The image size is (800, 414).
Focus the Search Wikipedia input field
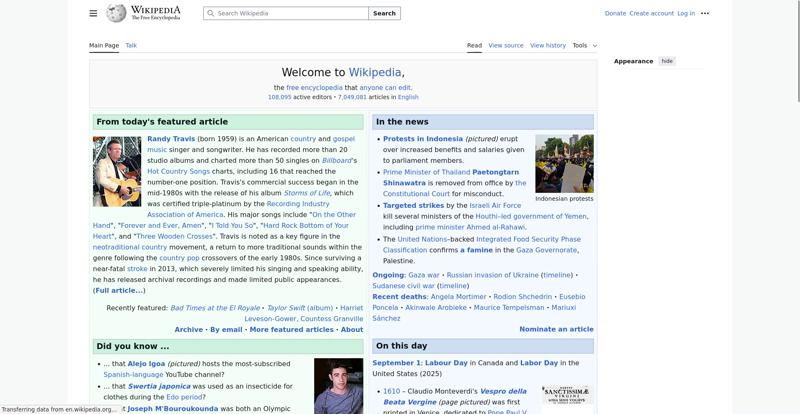(x=286, y=13)
